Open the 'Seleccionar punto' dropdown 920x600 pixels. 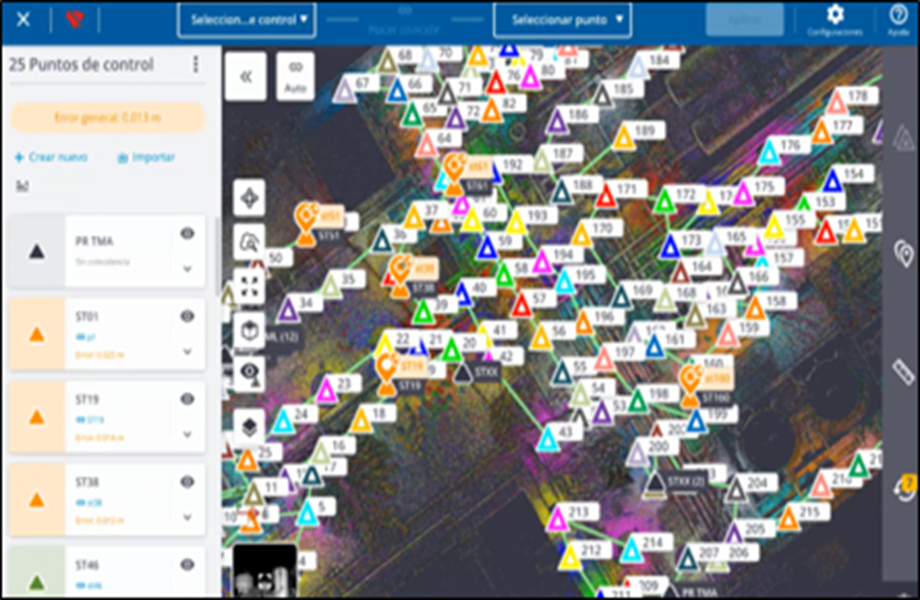click(563, 19)
